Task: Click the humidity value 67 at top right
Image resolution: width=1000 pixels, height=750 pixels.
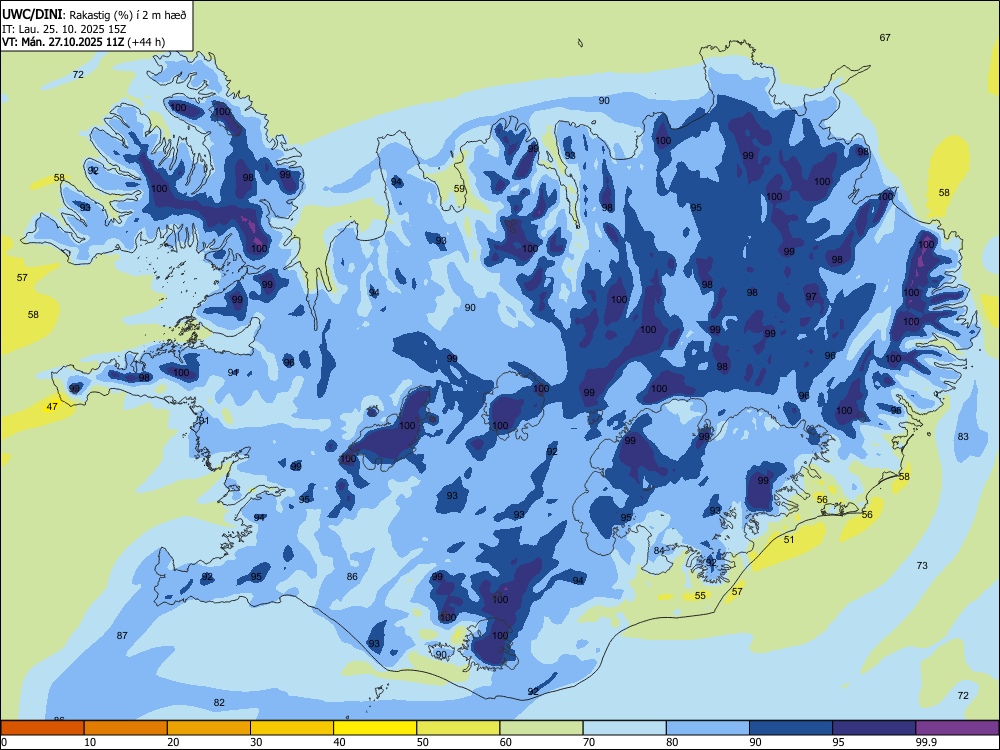Action: (x=885, y=38)
